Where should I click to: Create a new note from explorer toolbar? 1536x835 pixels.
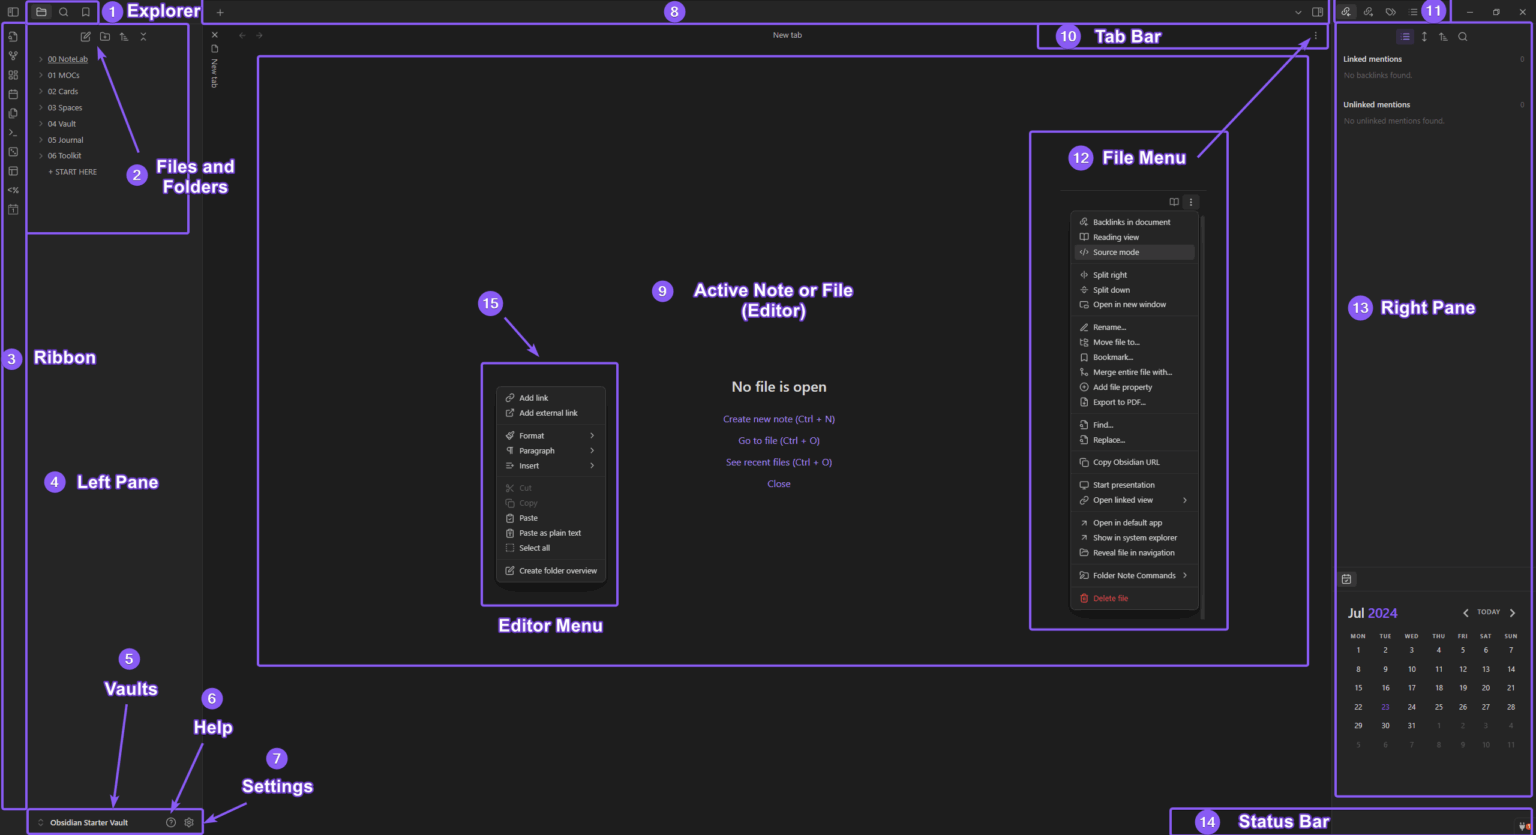coord(86,36)
